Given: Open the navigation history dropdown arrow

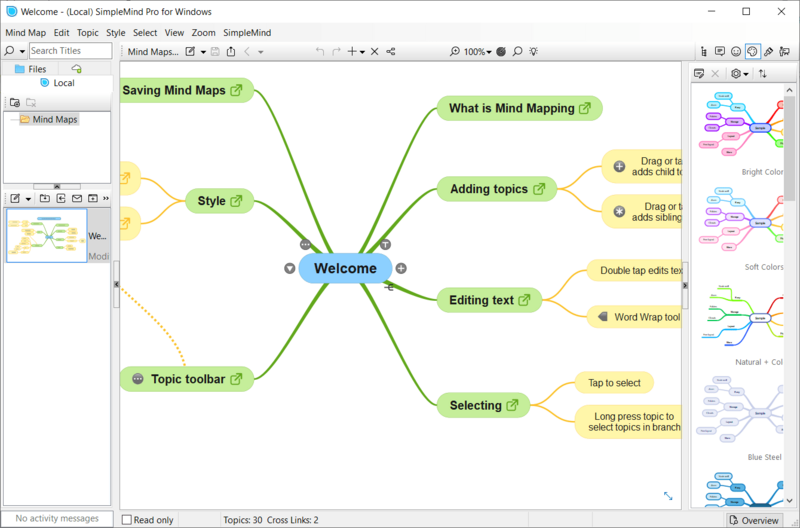Looking at the screenshot, I should click(x=261, y=52).
